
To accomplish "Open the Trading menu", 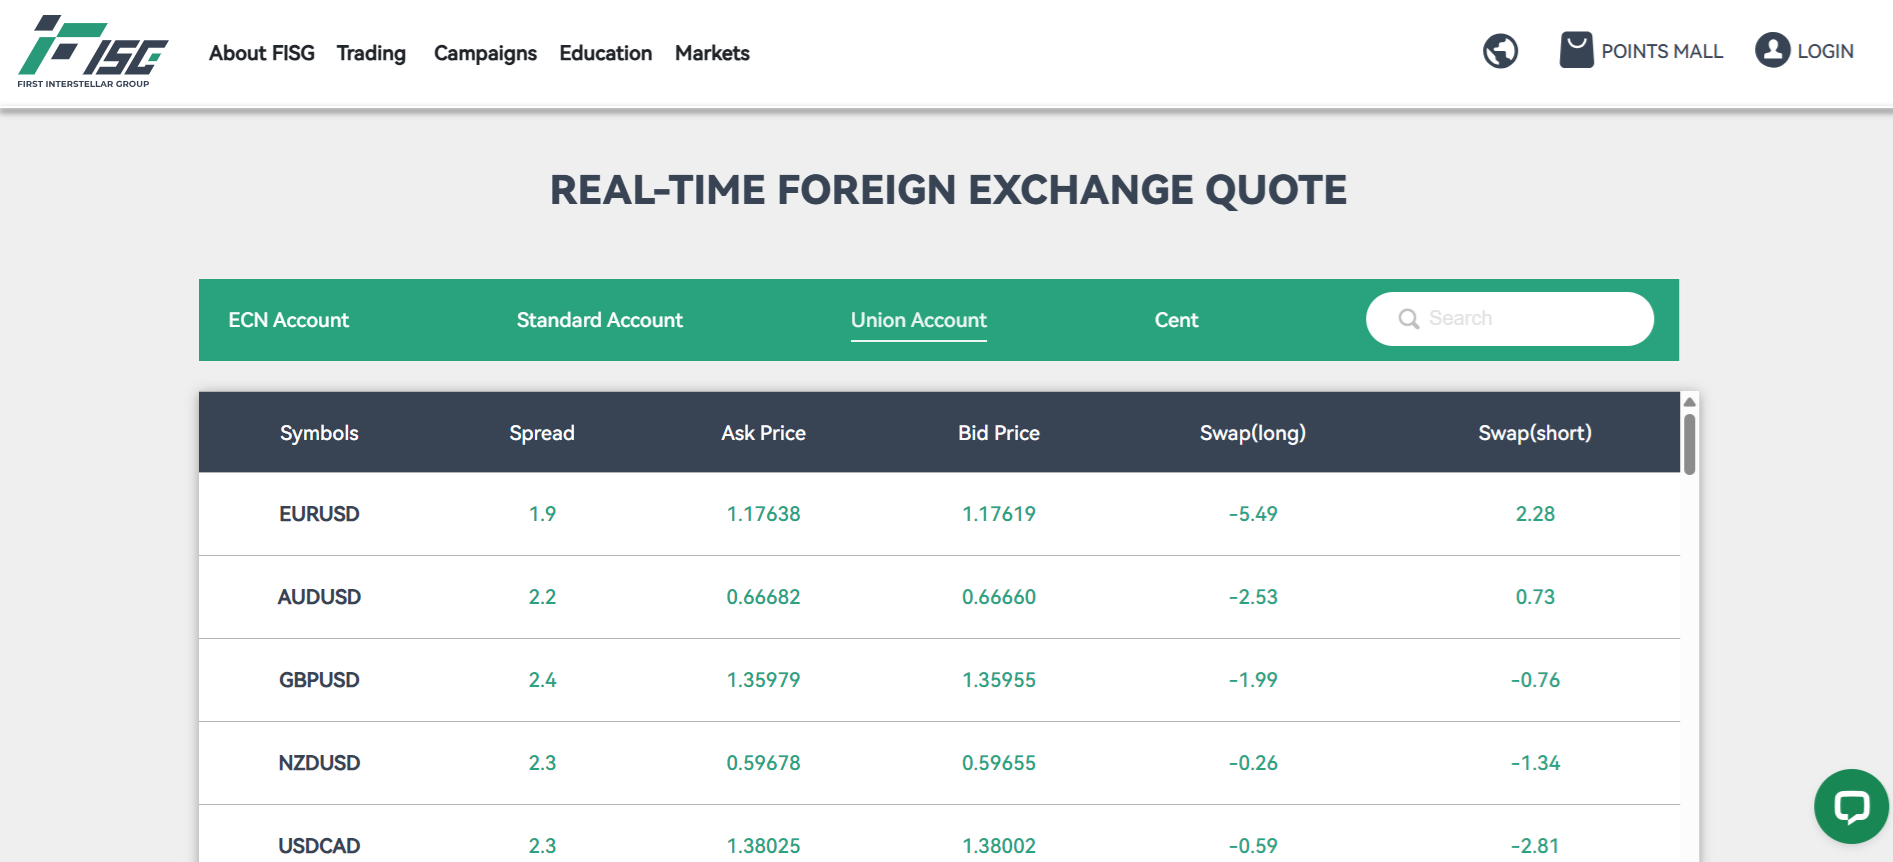I will [371, 53].
